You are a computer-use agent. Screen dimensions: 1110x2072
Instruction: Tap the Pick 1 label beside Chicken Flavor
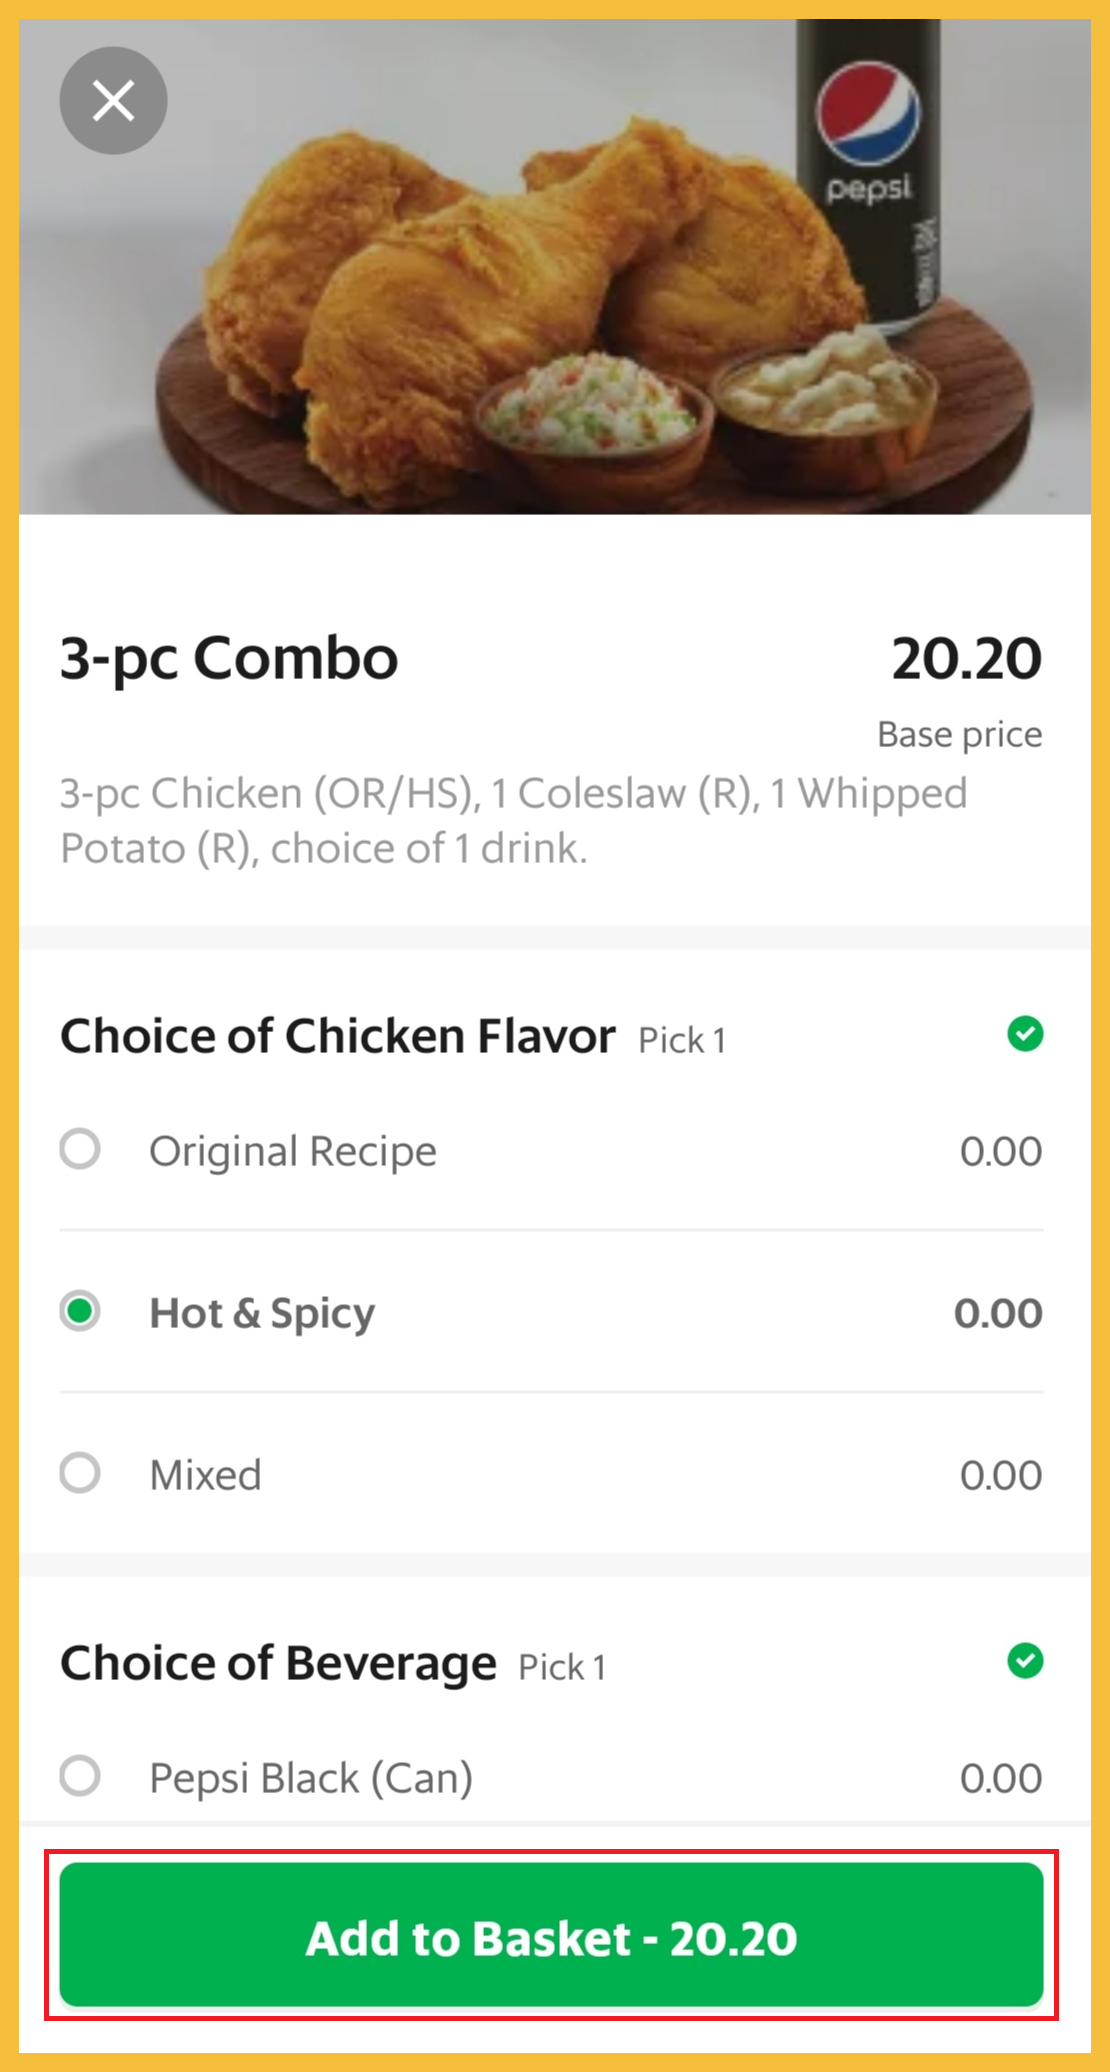682,1040
